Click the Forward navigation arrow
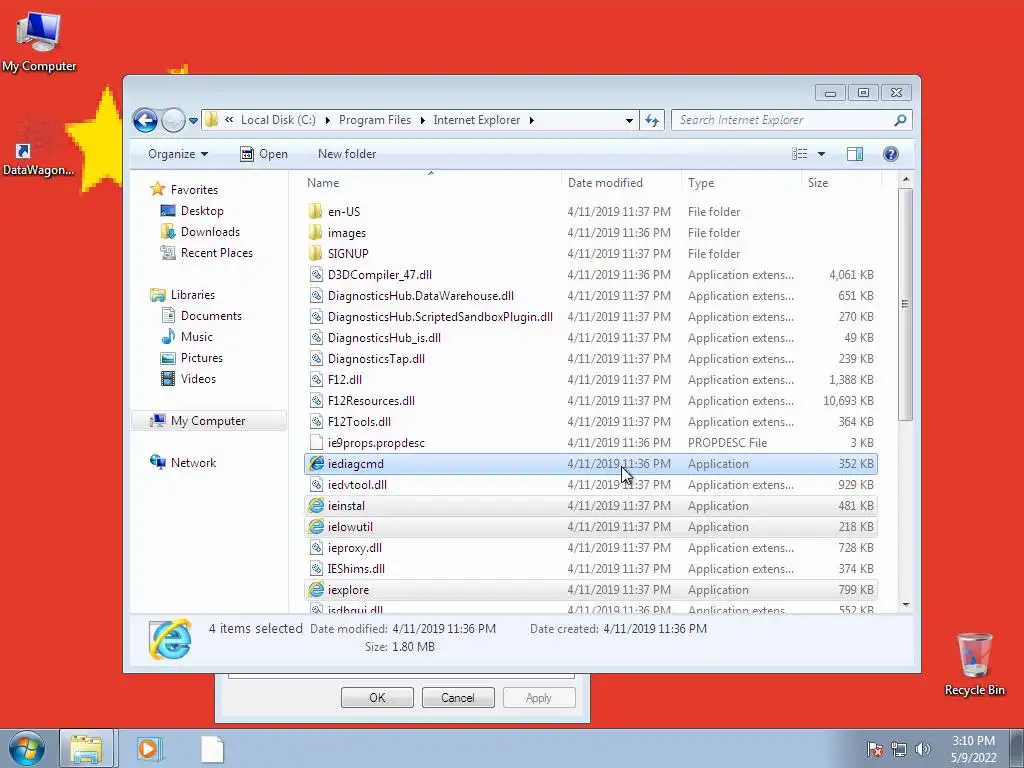Viewport: 1024px width, 768px height. (173, 120)
